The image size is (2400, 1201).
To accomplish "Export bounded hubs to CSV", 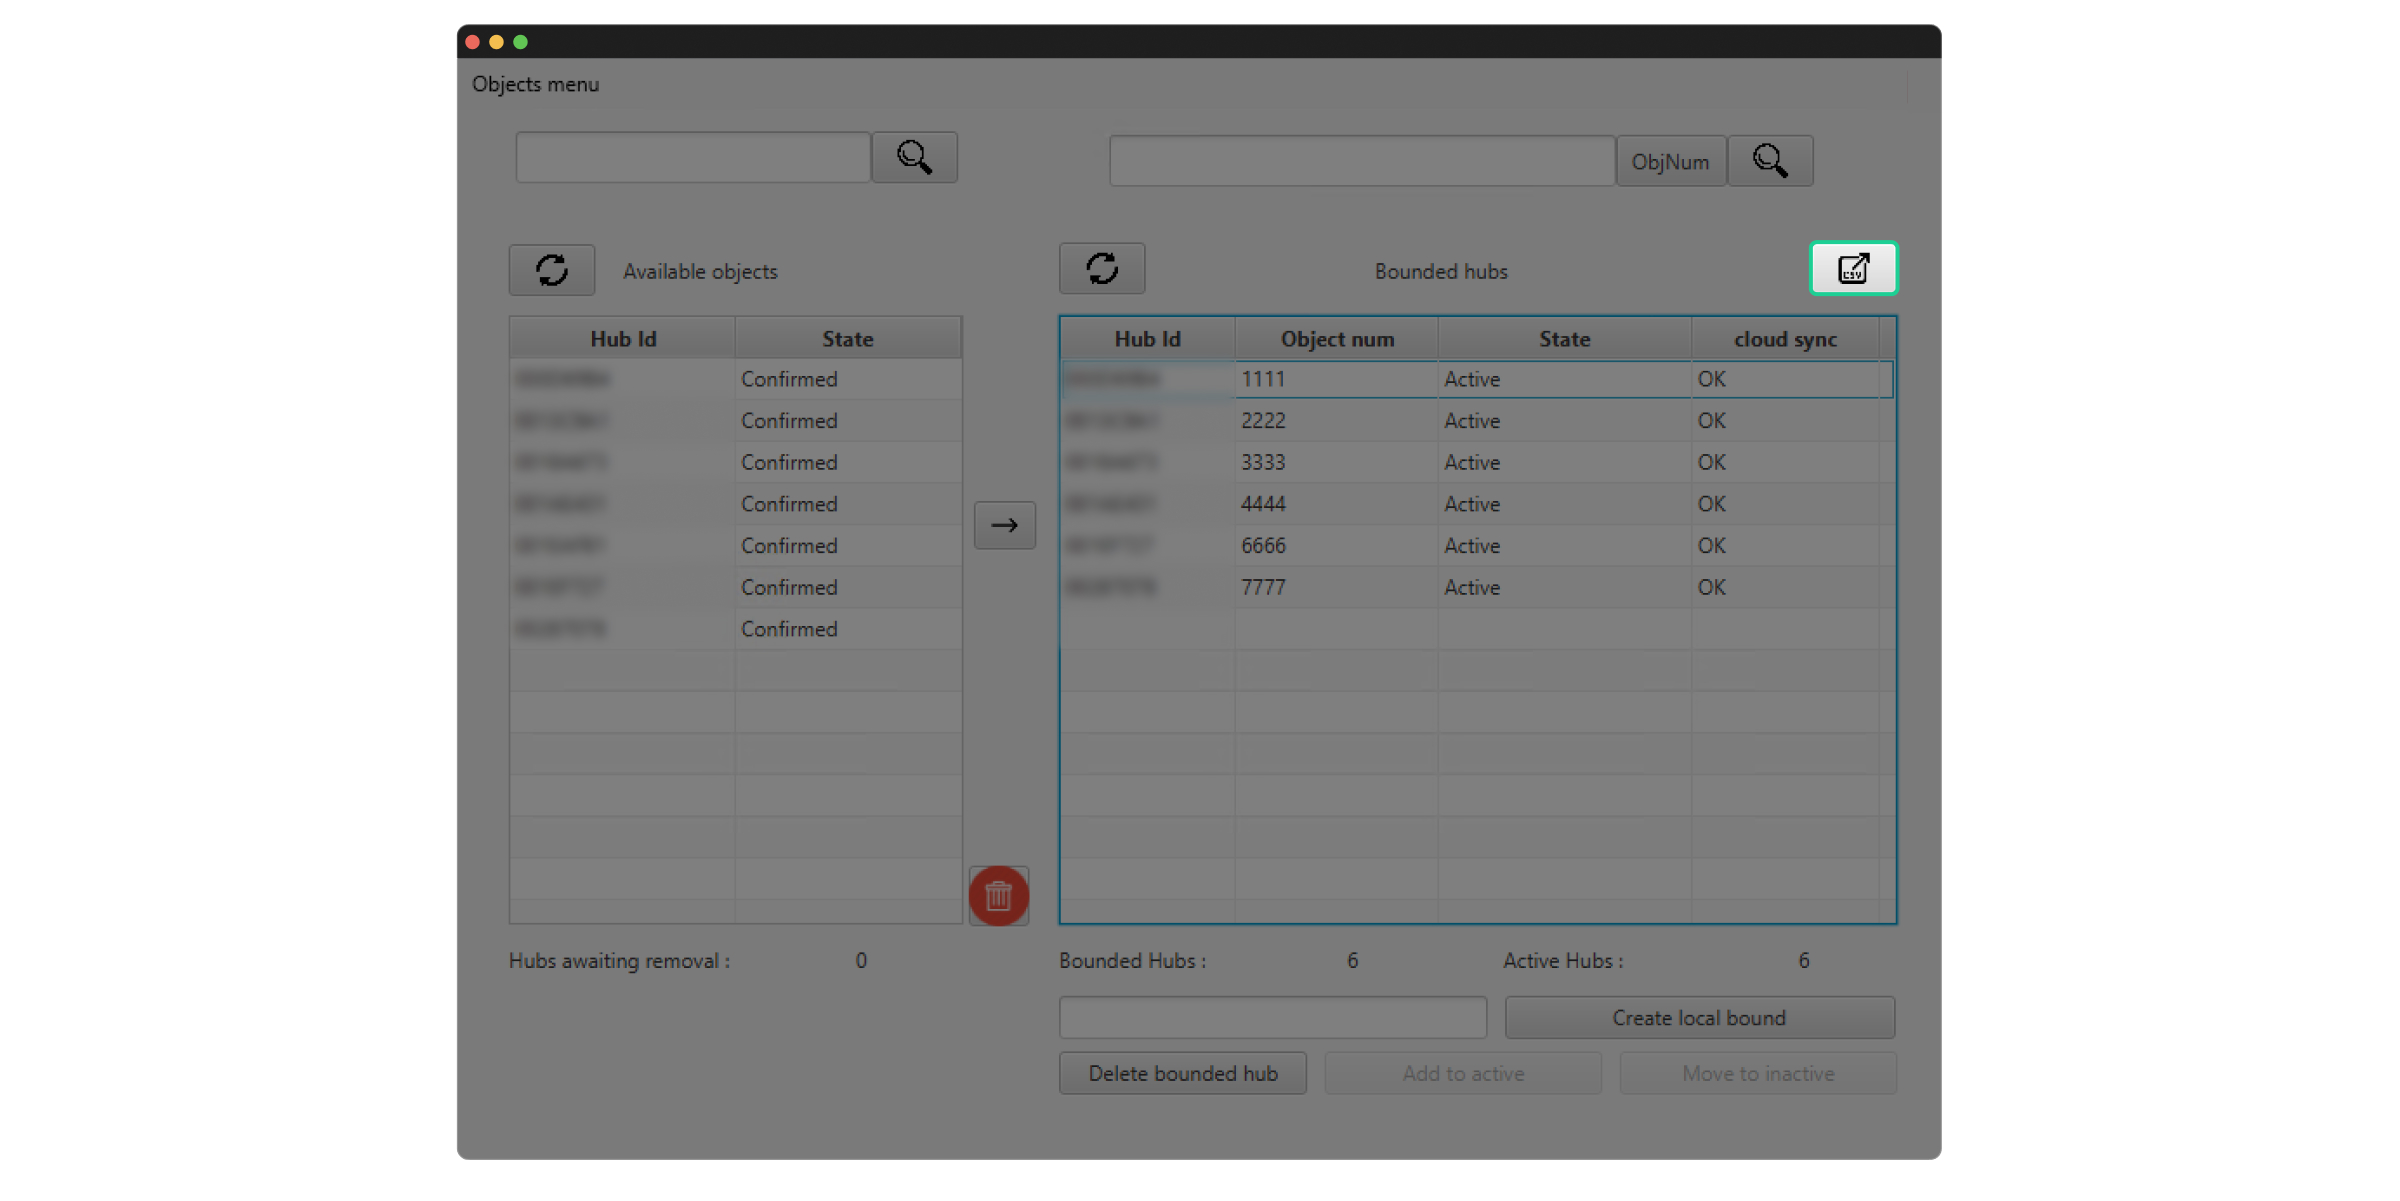I will (x=1853, y=268).
